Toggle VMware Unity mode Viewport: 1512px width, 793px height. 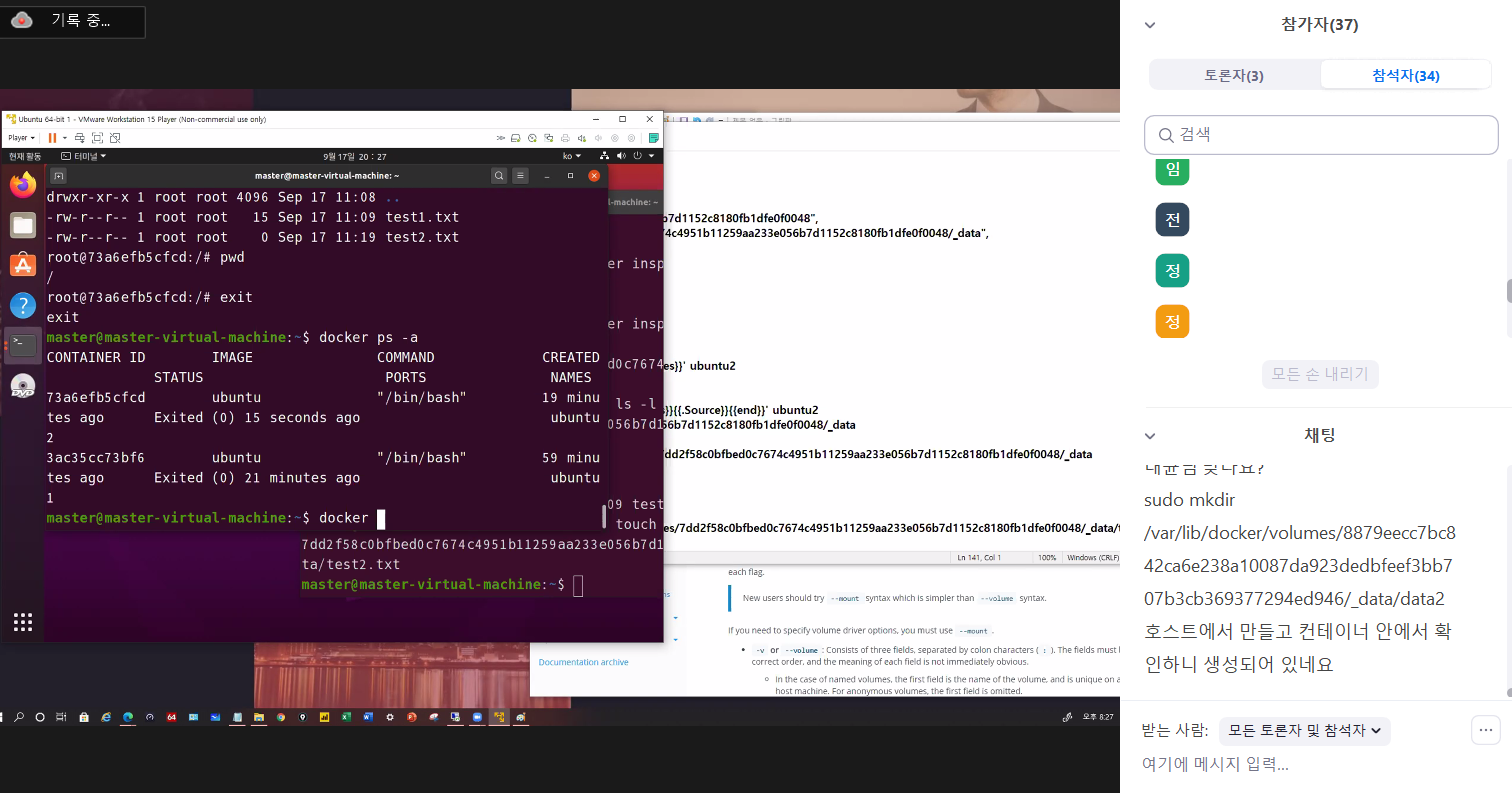pos(113,138)
